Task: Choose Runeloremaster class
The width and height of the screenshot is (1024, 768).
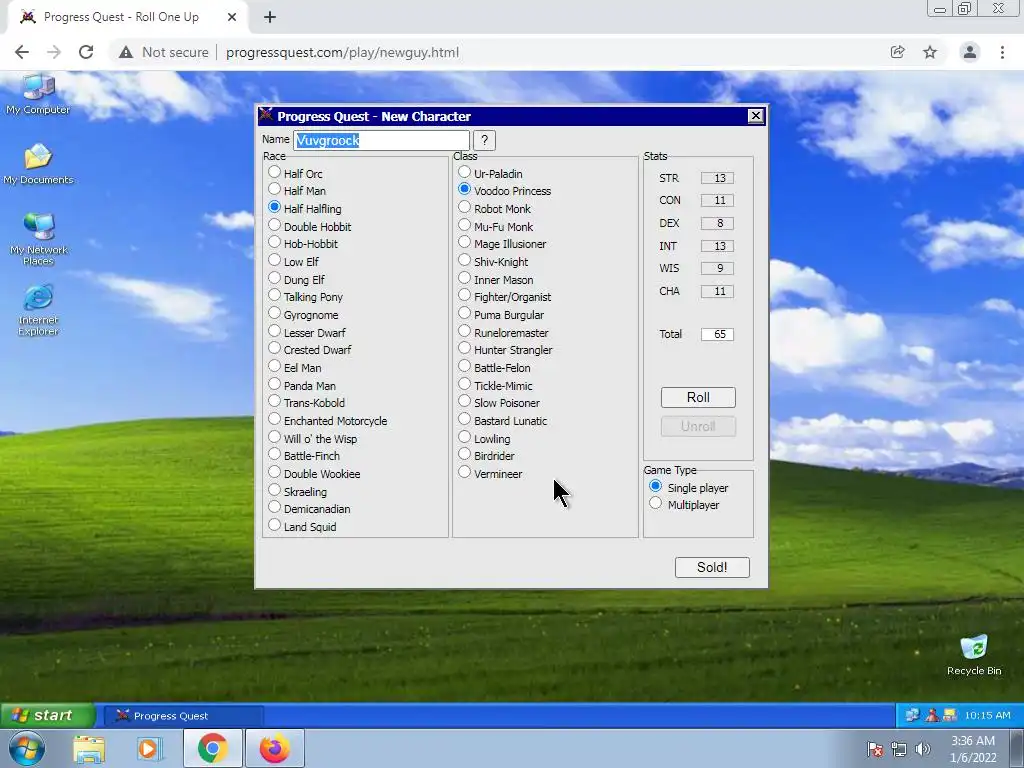Action: (x=464, y=331)
